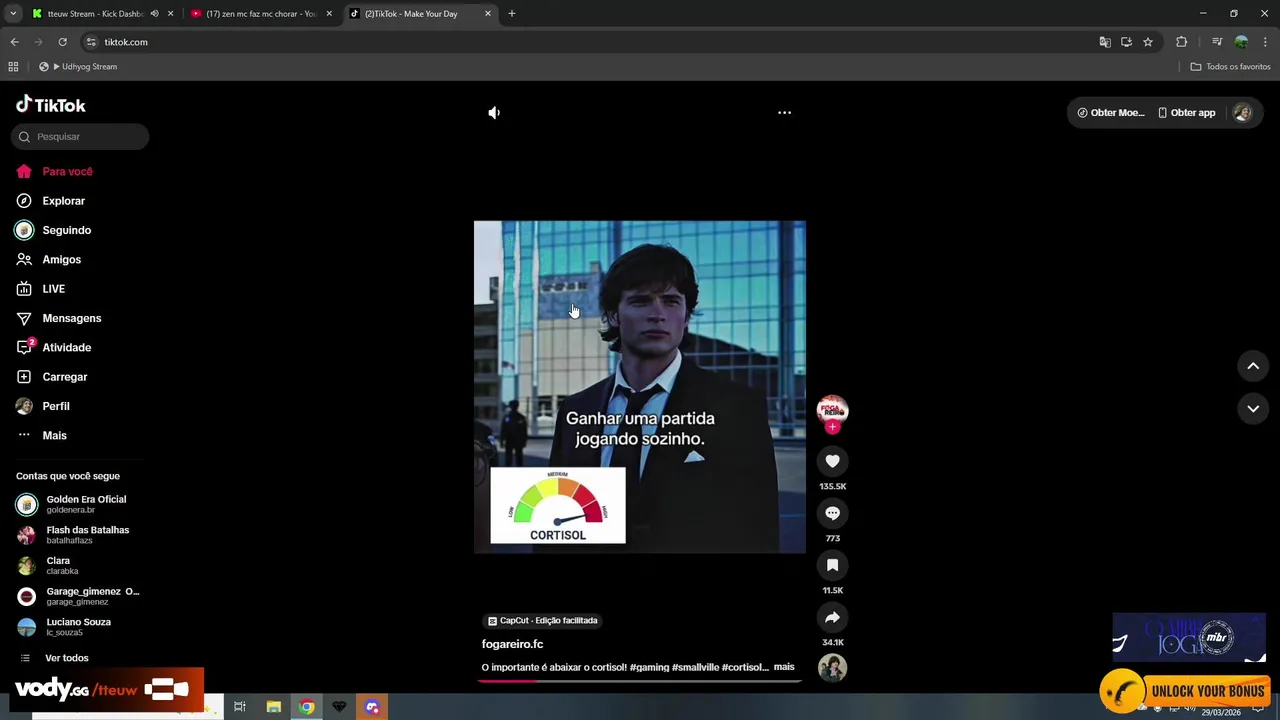Open Atividade notifications
Viewport: 1280px width, 720px height.
coord(66,347)
